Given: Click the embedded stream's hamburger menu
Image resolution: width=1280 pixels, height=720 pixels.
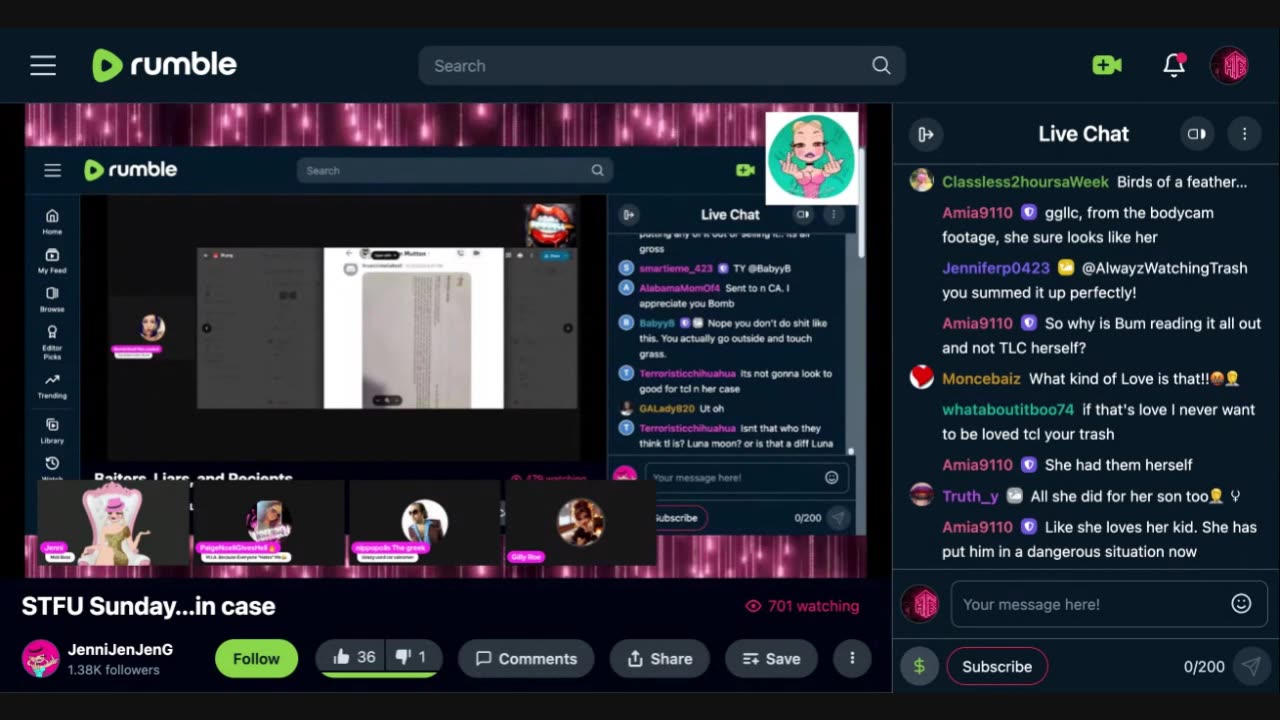Looking at the screenshot, I should pyautogui.click(x=53, y=170).
